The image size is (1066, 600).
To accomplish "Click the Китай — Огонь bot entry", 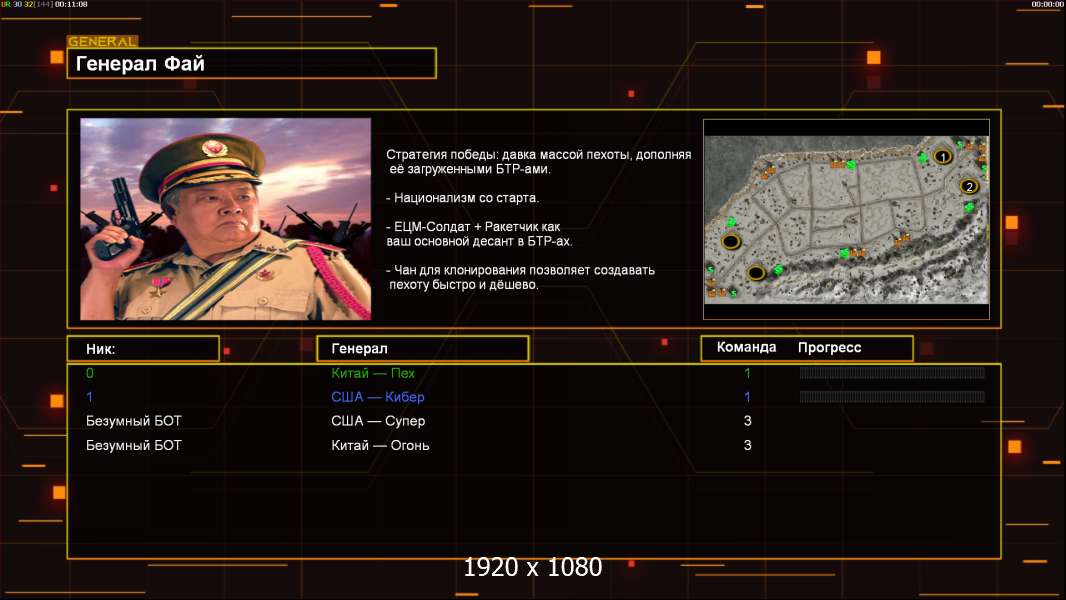I will (380, 445).
